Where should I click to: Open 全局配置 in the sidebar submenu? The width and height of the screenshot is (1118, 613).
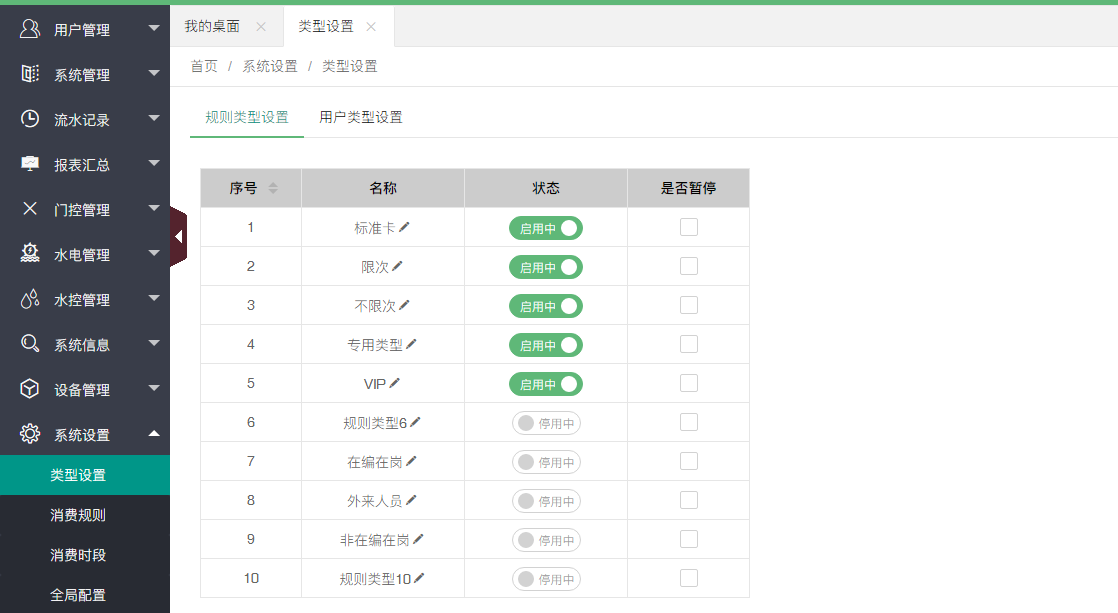[78, 595]
